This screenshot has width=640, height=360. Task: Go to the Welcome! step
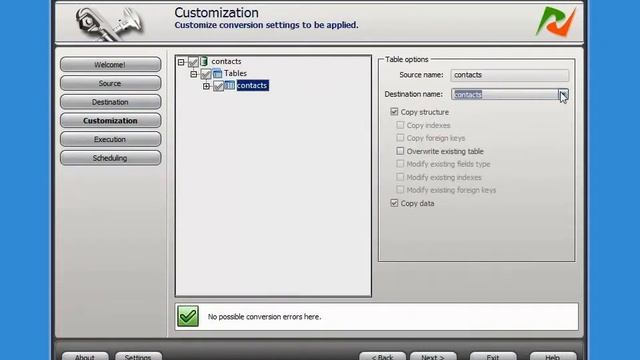tap(110, 64)
